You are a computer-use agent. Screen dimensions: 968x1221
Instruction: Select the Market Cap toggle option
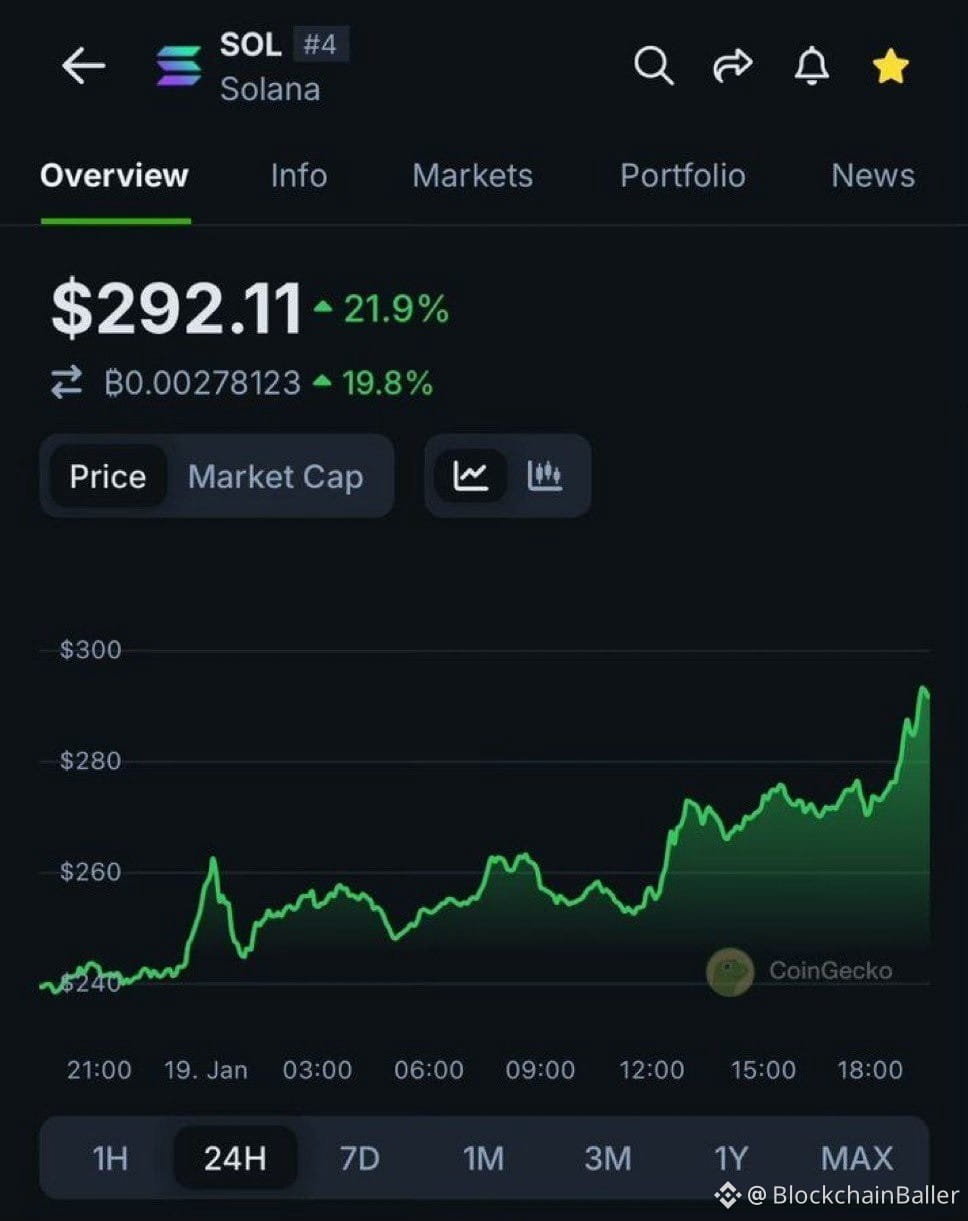pos(275,476)
